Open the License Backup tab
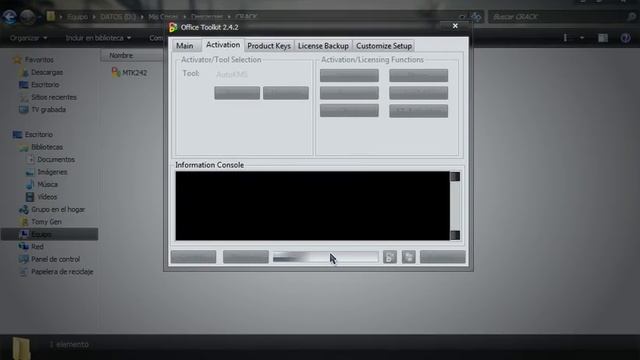Screen dimensions: 640x360 323,46
